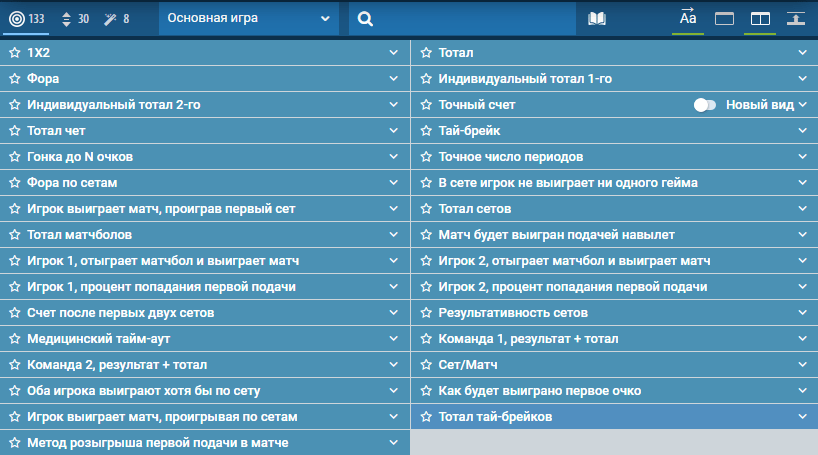Open Игрок выиграет матч, проигрывая по сетам
Viewport: 818px width, 455px height.
(x=204, y=416)
